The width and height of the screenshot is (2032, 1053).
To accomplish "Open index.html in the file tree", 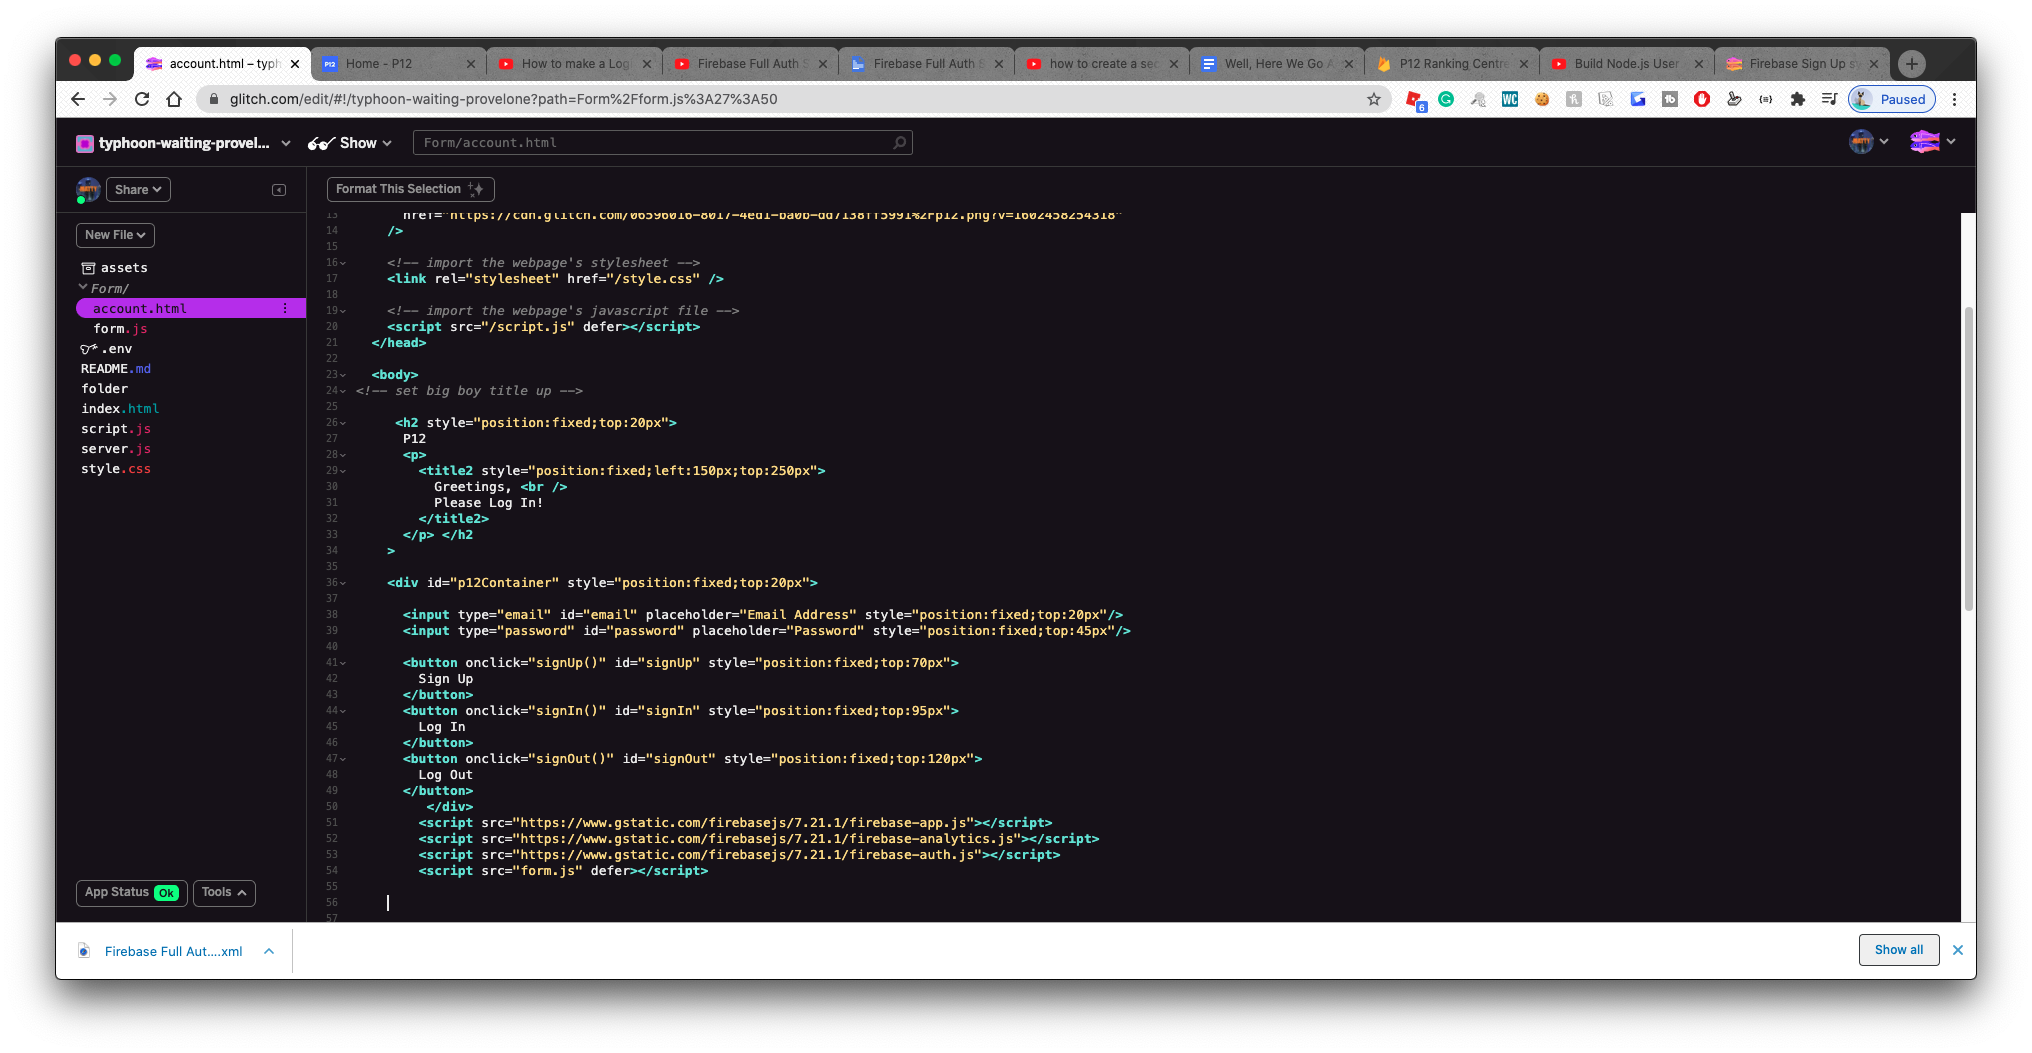I will point(120,409).
